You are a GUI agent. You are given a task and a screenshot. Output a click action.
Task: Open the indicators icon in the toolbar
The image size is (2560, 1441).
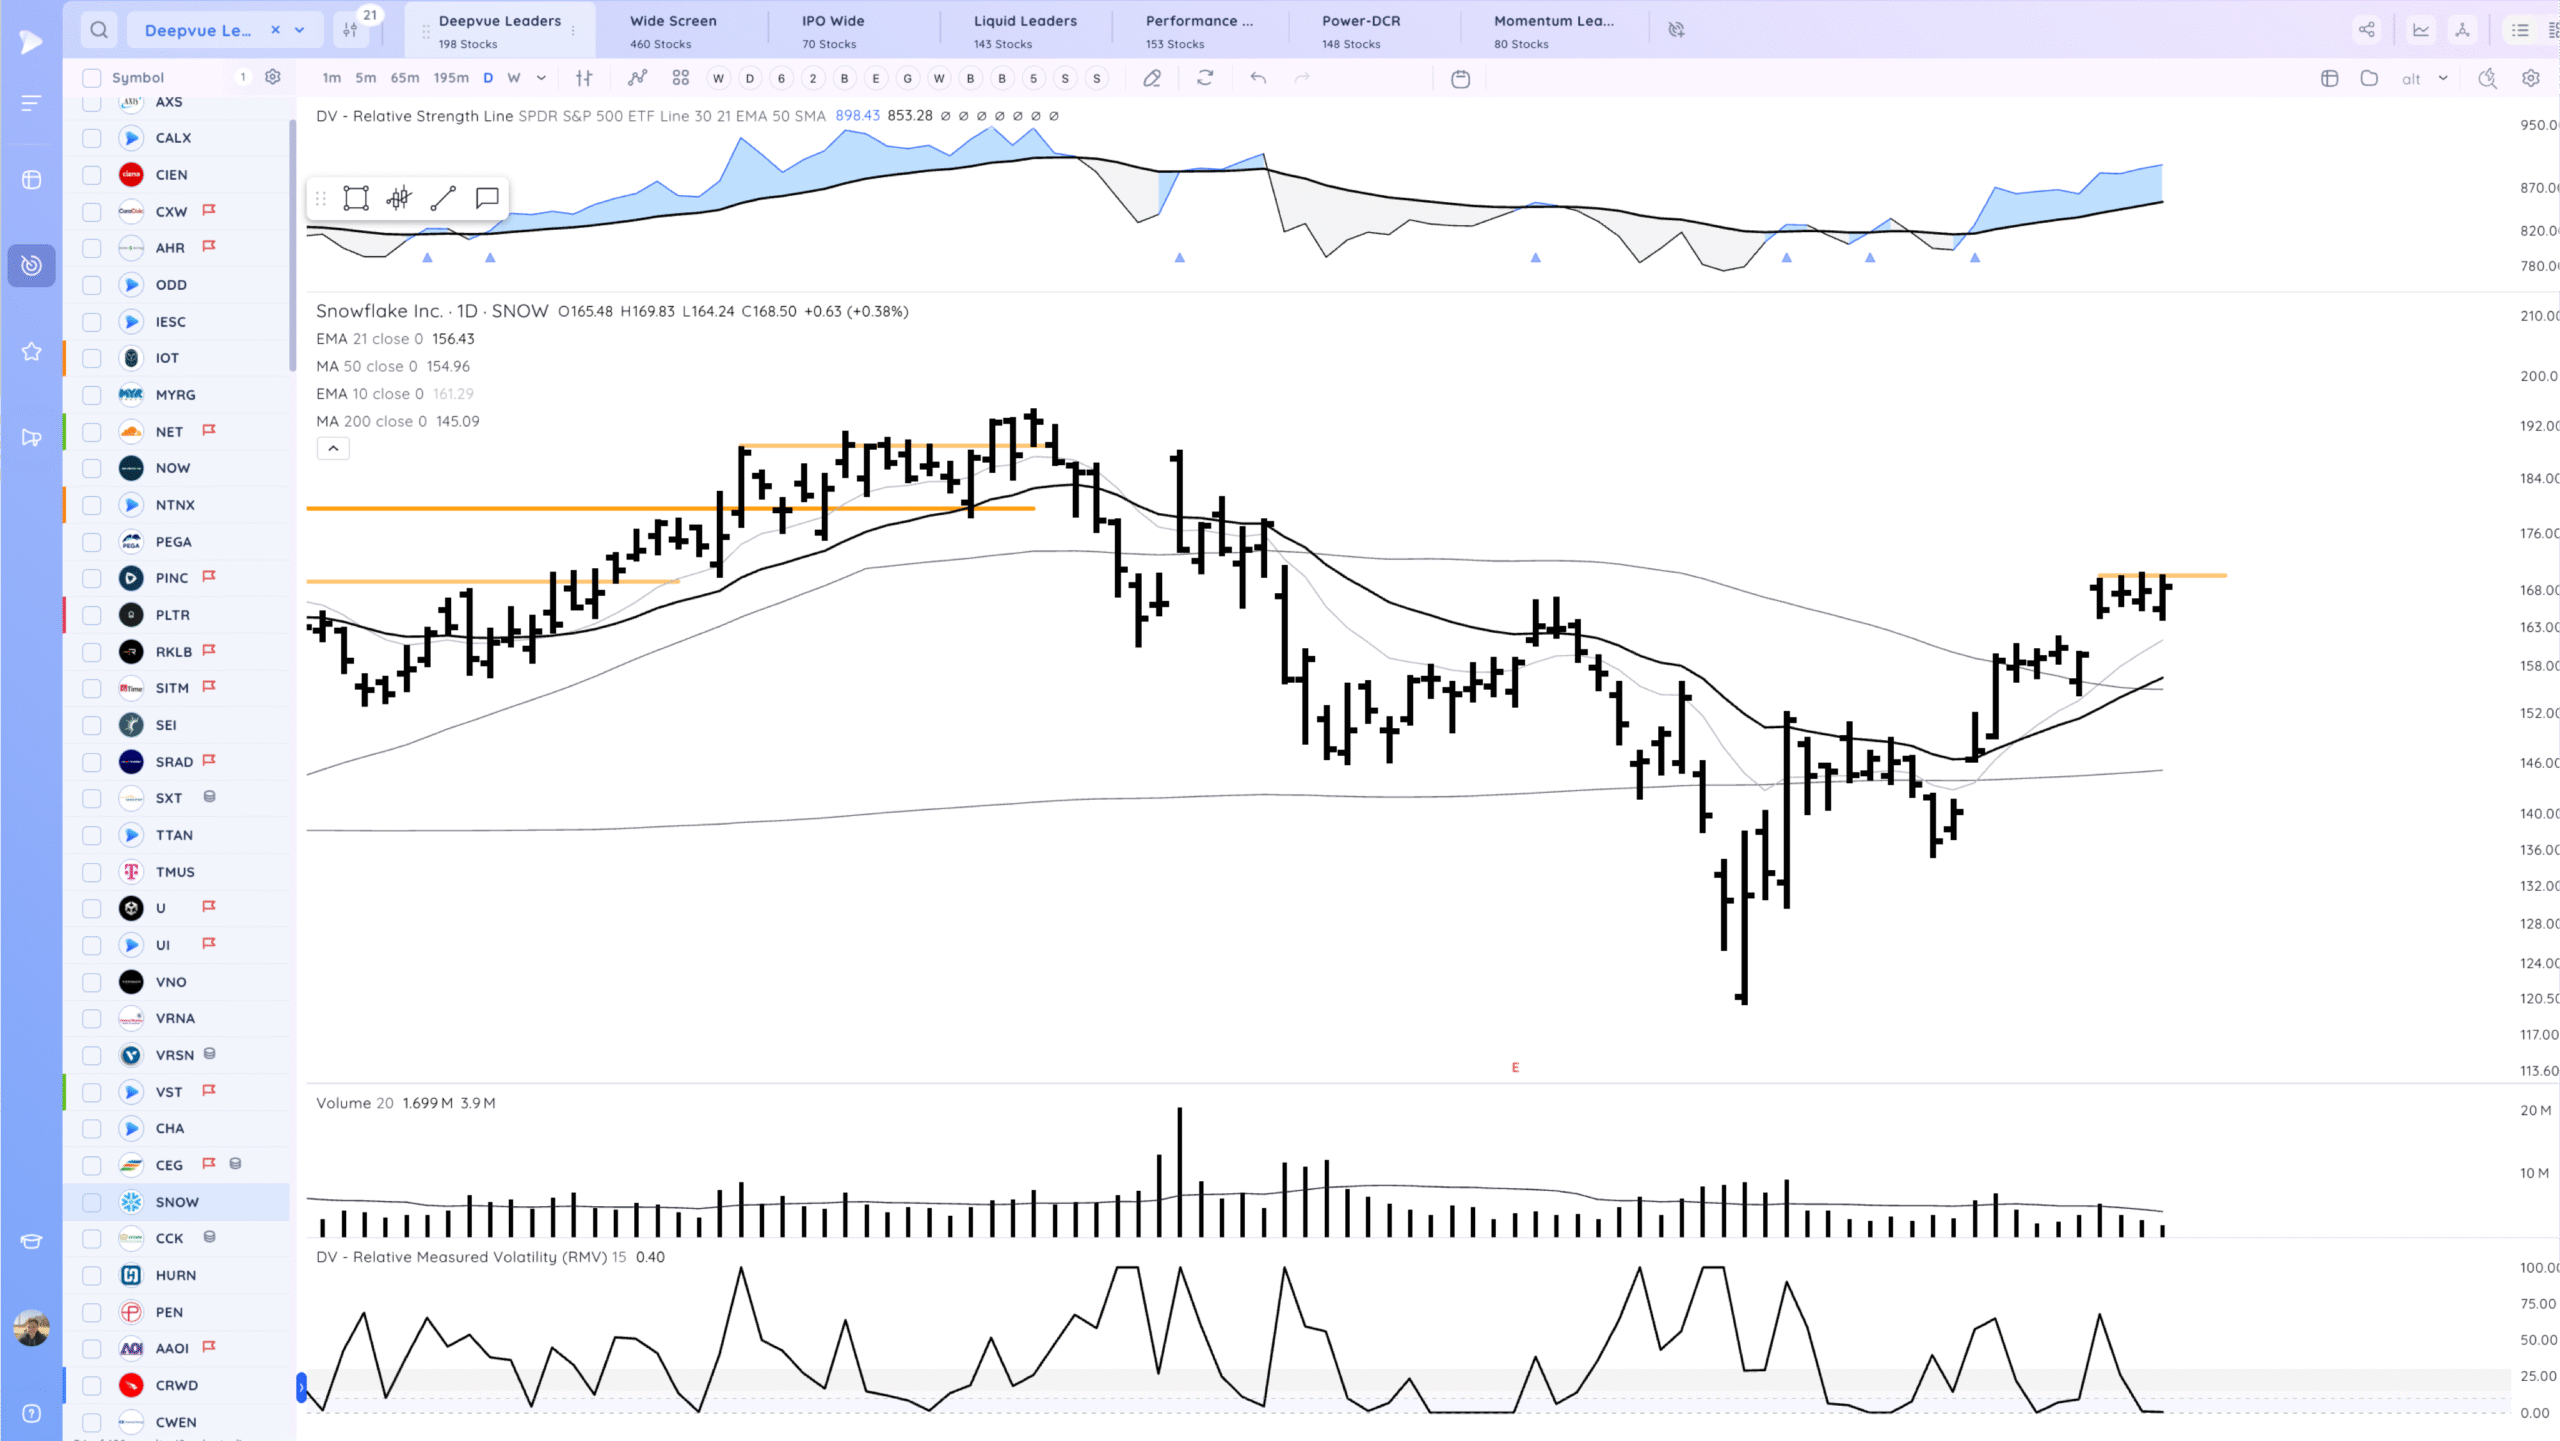(x=637, y=78)
